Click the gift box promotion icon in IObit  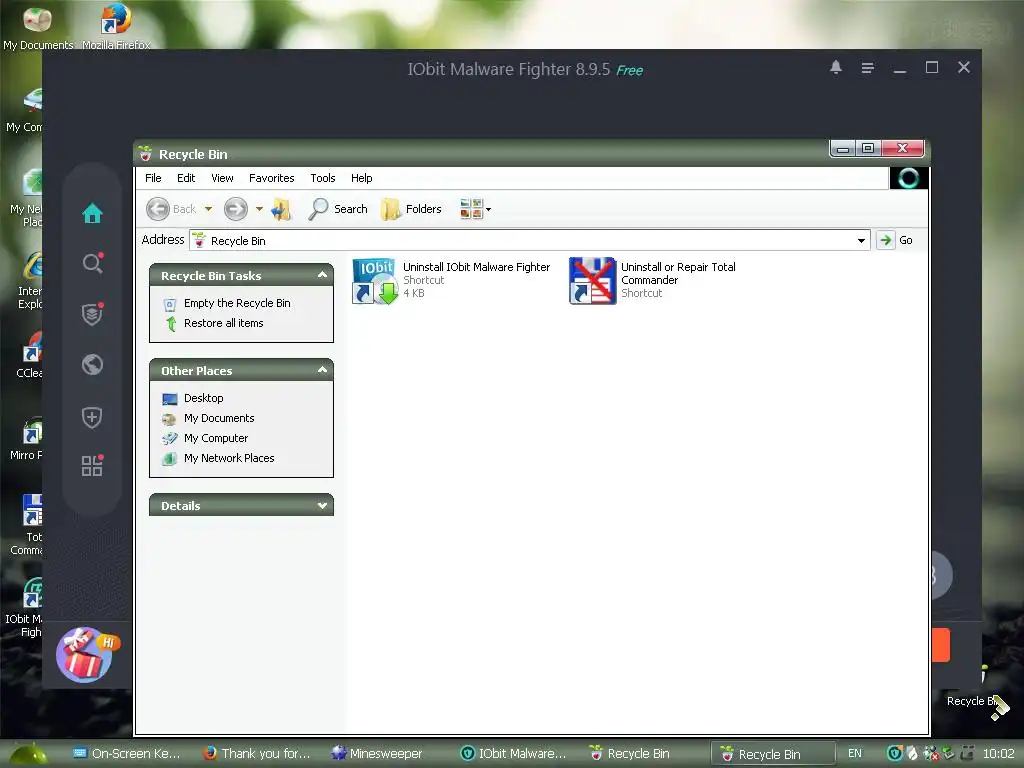(86, 655)
